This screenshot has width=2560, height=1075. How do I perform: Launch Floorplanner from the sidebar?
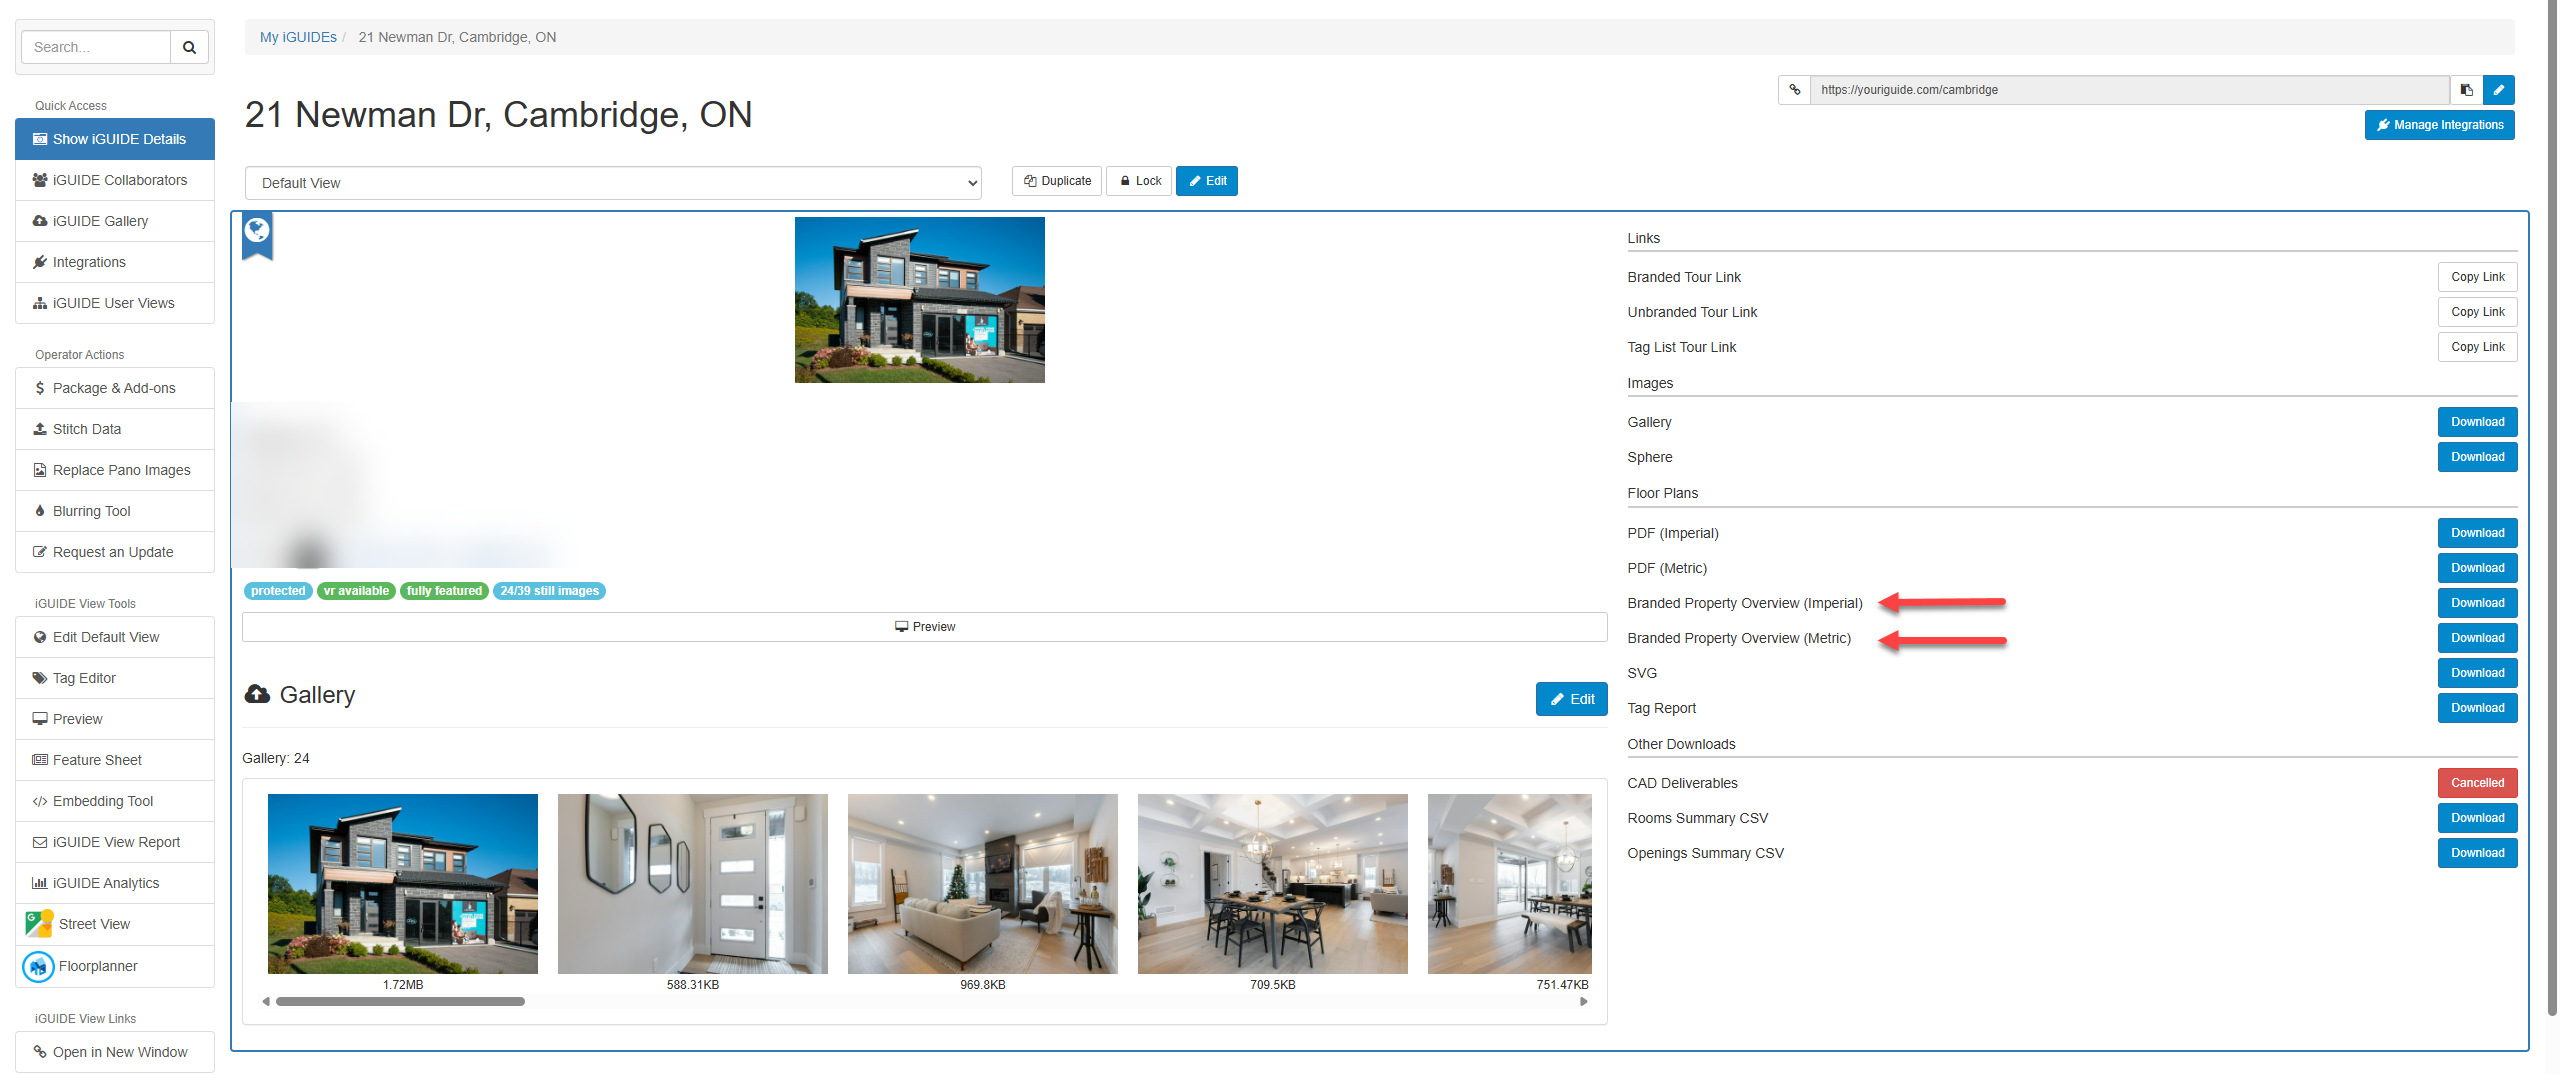pyautogui.click(x=97, y=966)
